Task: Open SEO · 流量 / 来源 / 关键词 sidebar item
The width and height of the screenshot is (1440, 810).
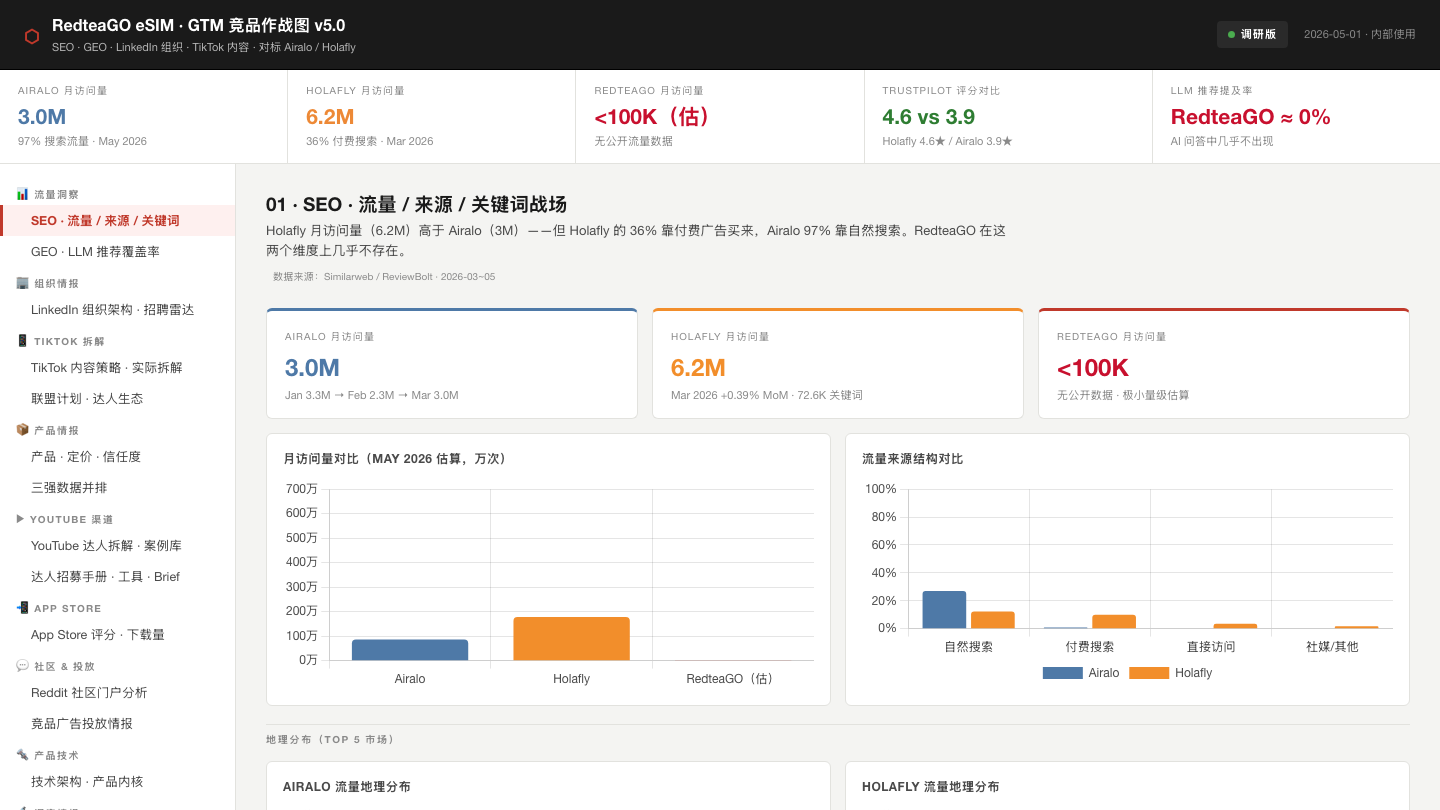Action: point(118,221)
